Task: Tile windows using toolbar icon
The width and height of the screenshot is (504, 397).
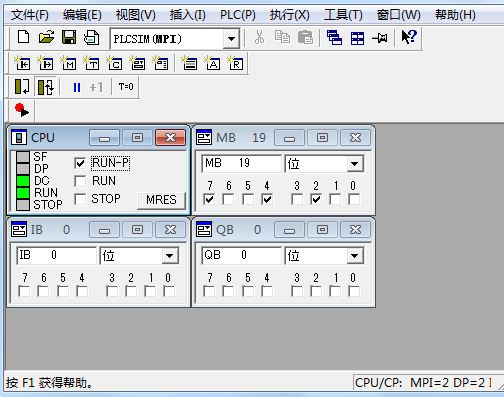Action: coord(357,38)
